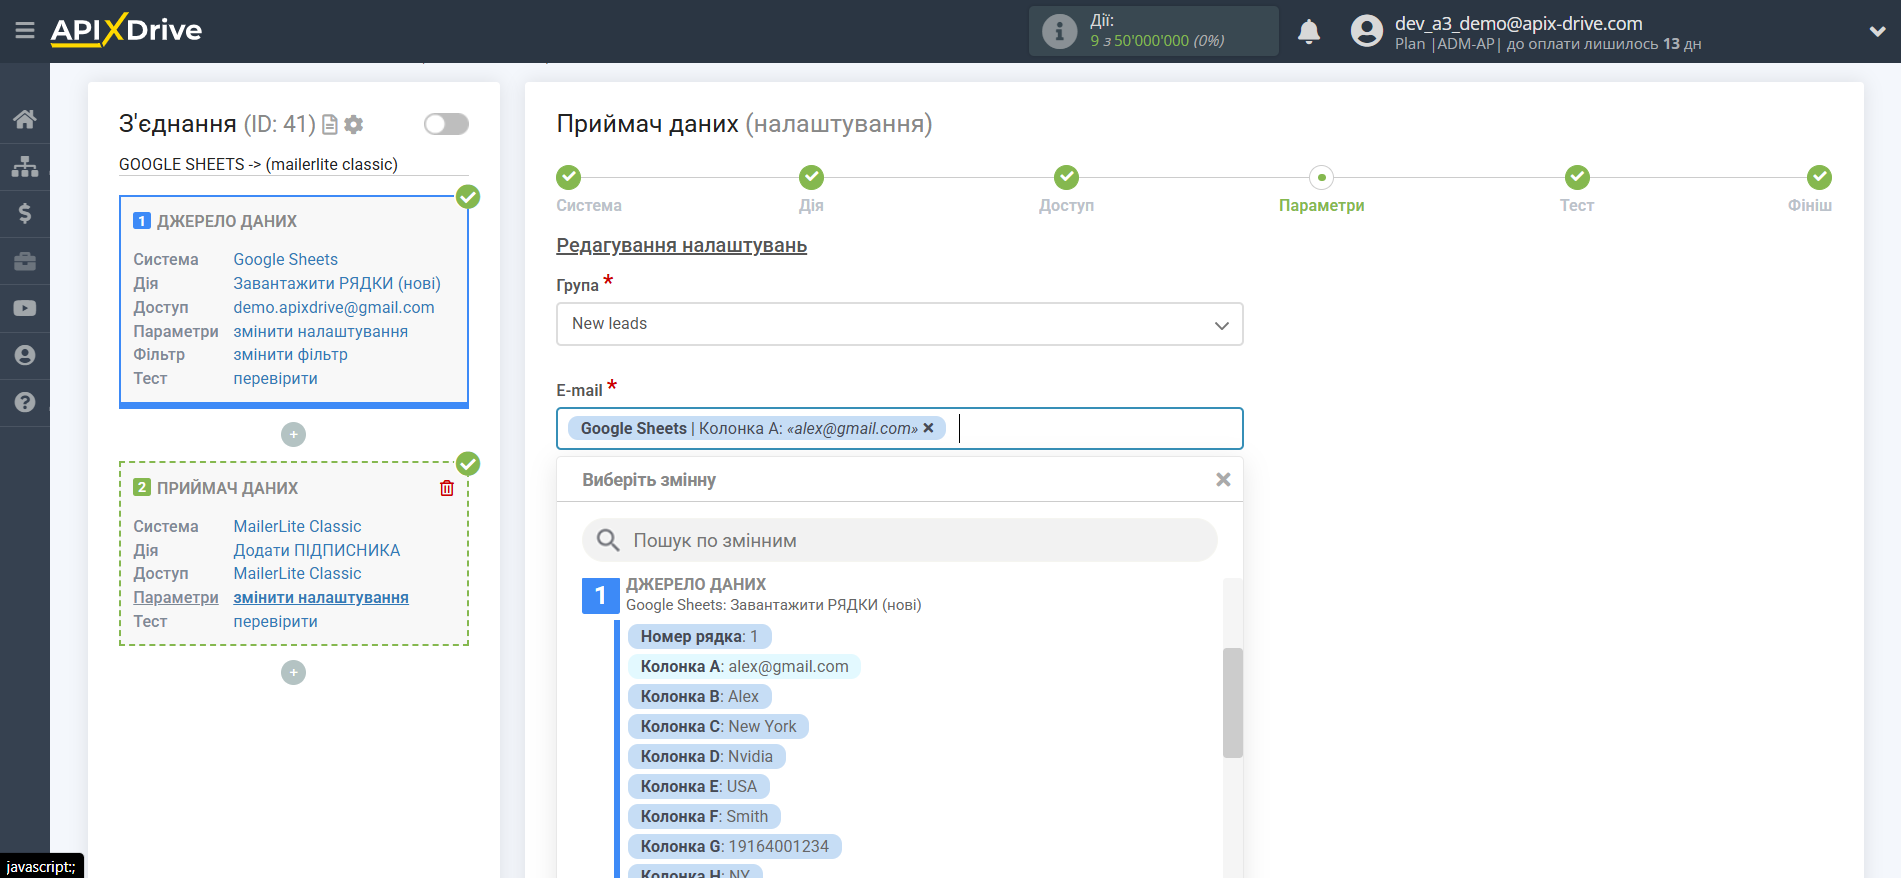Go to the Тест step
1901x878 pixels.
1577,178
